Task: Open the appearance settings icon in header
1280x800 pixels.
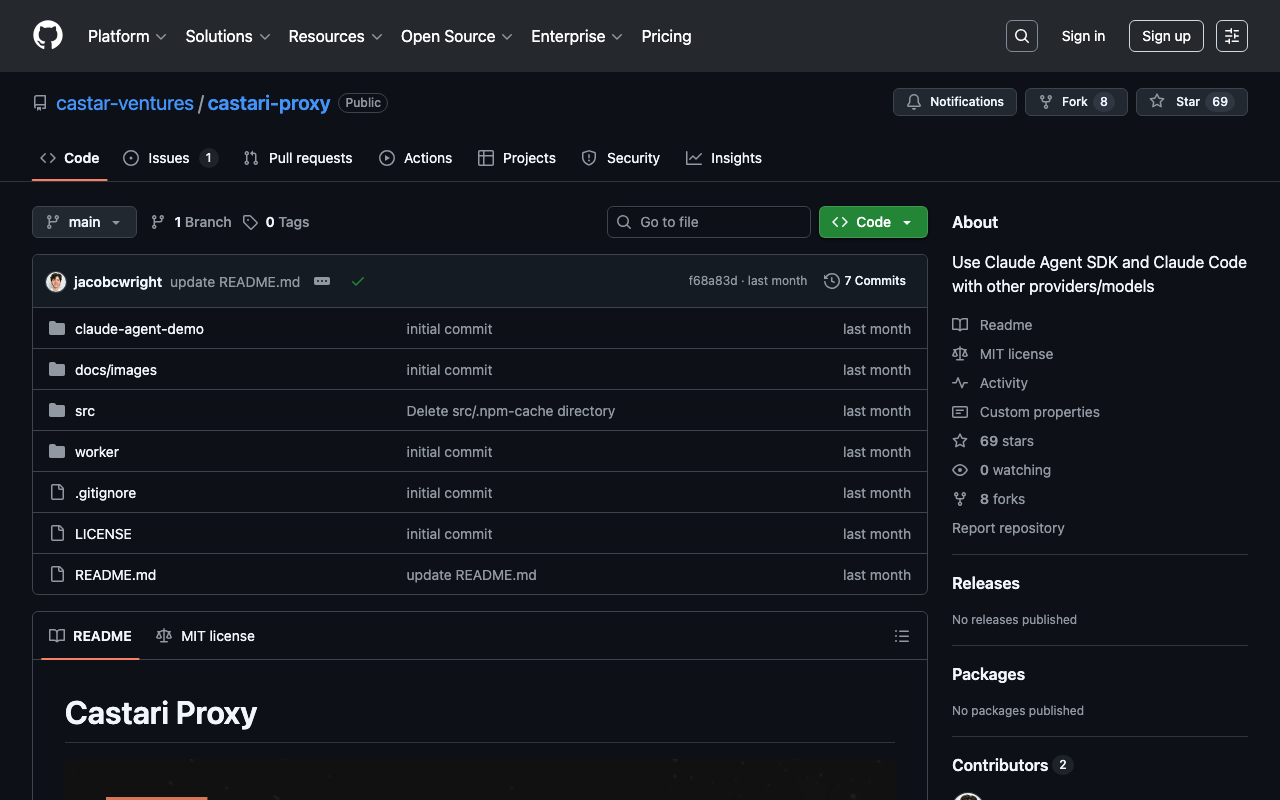Action: point(1231,36)
